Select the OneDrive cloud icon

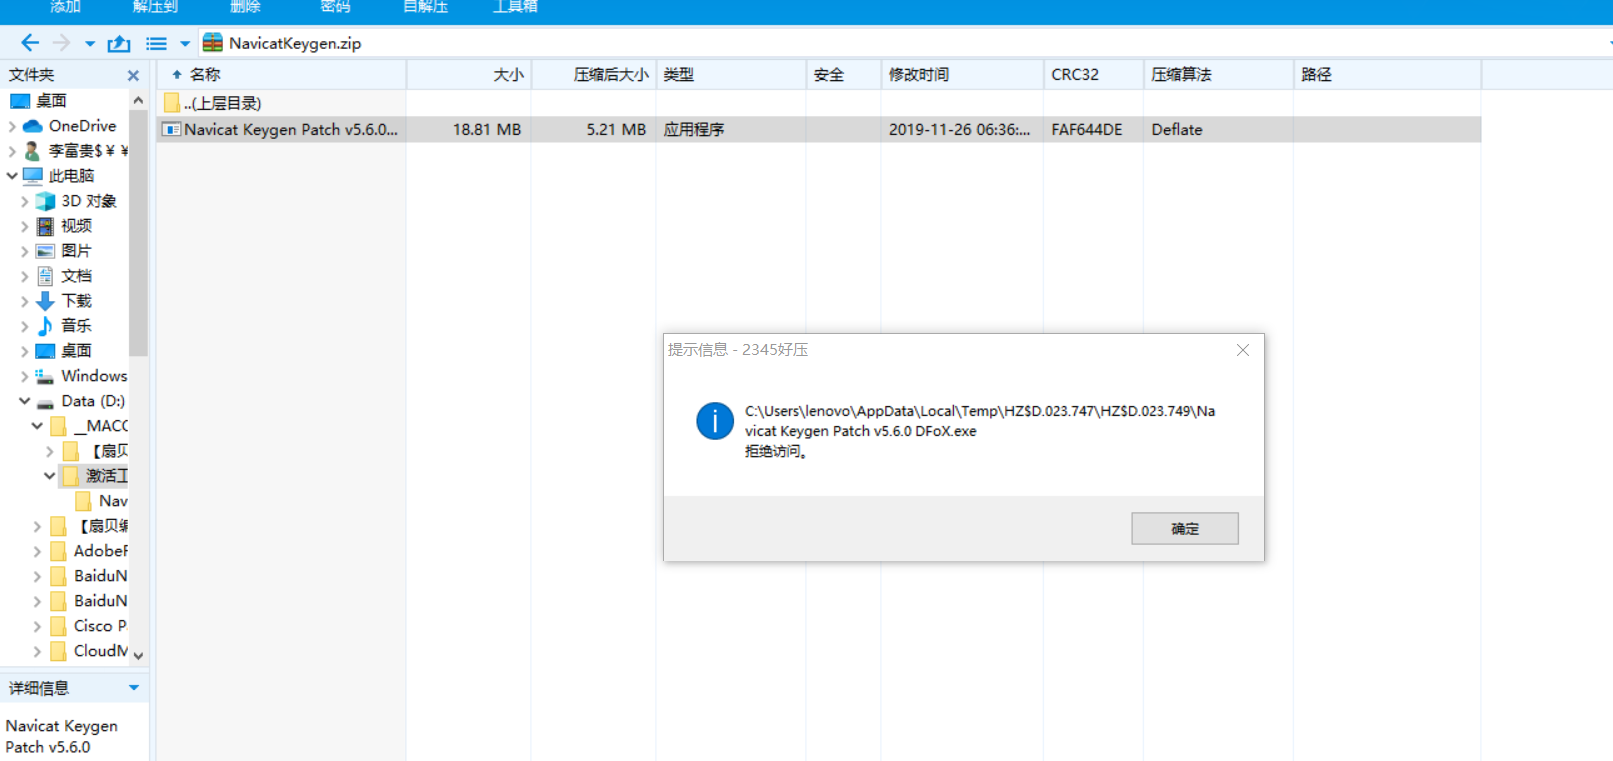coord(32,126)
